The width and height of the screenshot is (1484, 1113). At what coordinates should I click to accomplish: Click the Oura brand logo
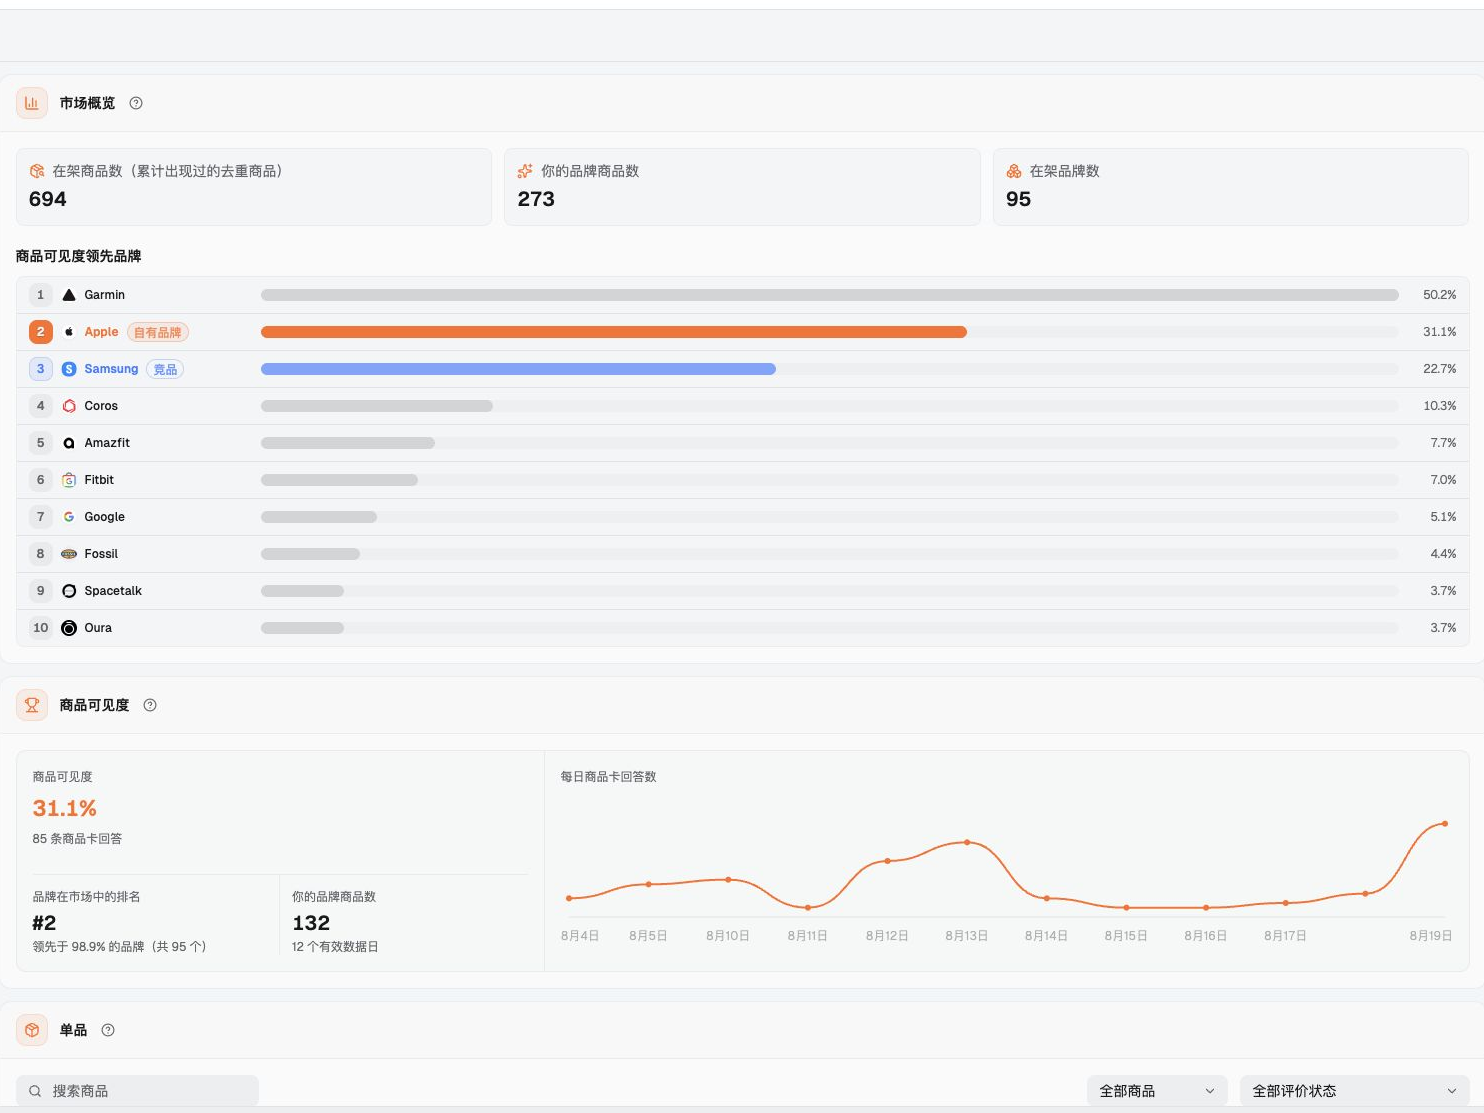tap(69, 628)
